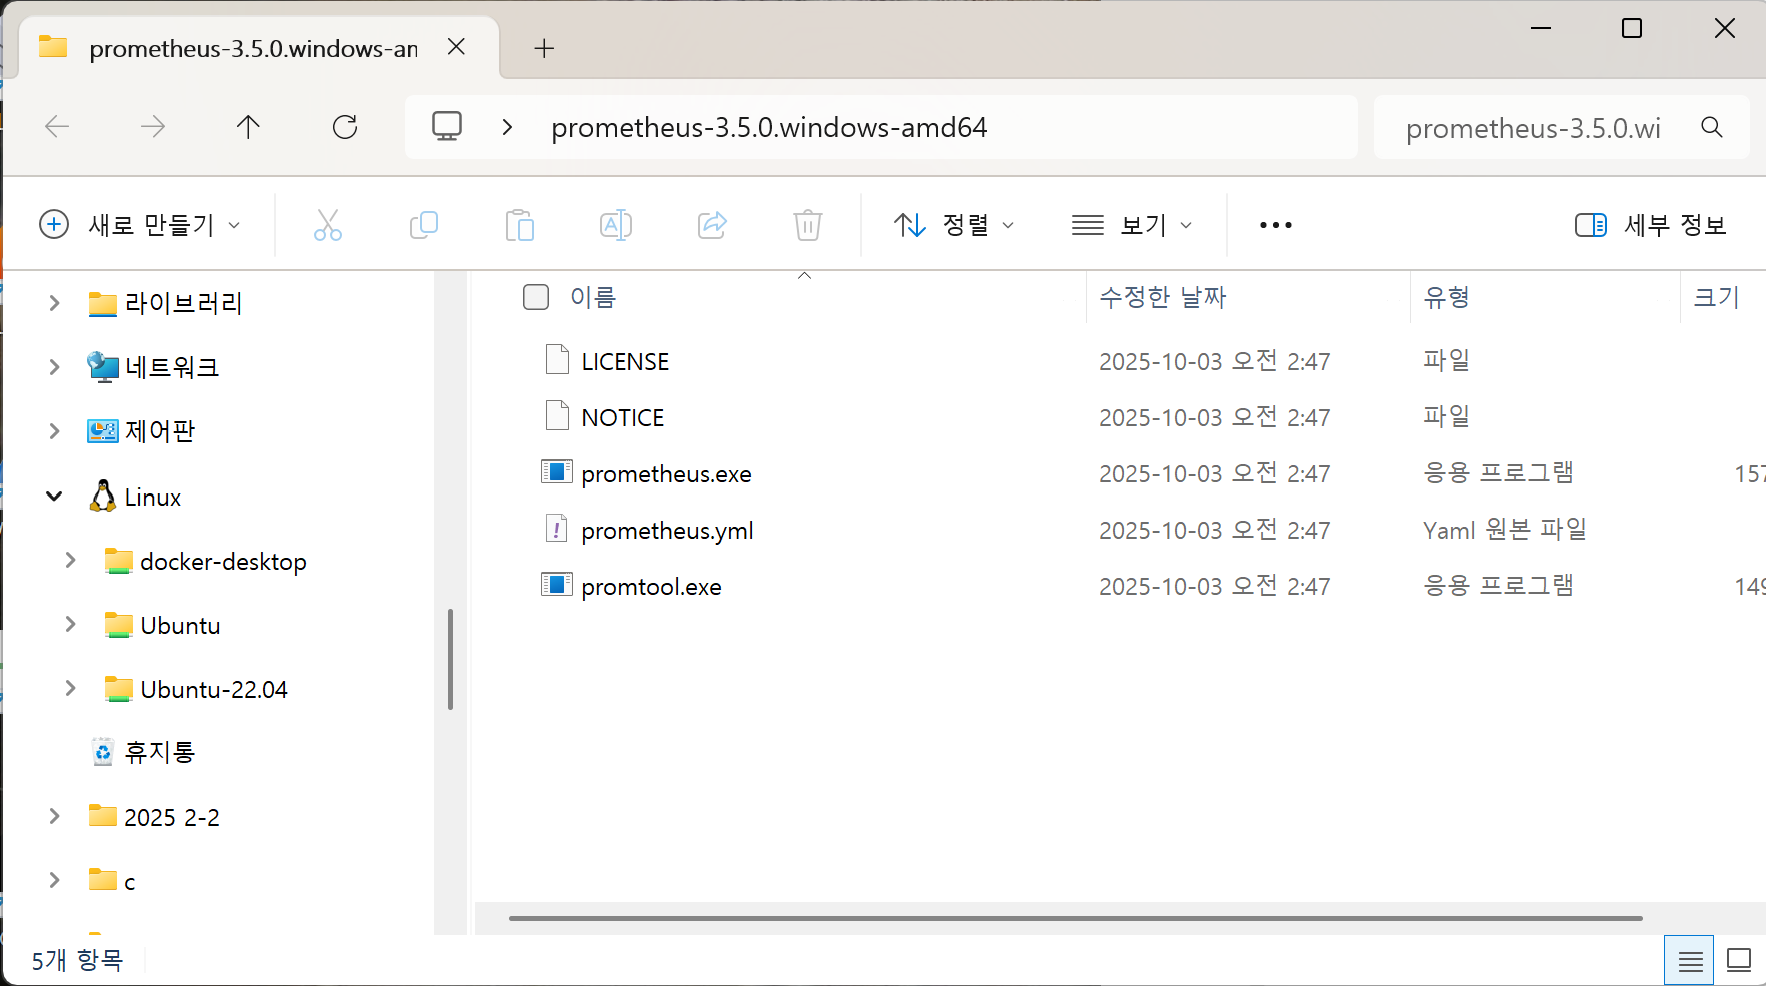
Task: Tick the select-all checkbox beside 이름
Action: click(536, 297)
